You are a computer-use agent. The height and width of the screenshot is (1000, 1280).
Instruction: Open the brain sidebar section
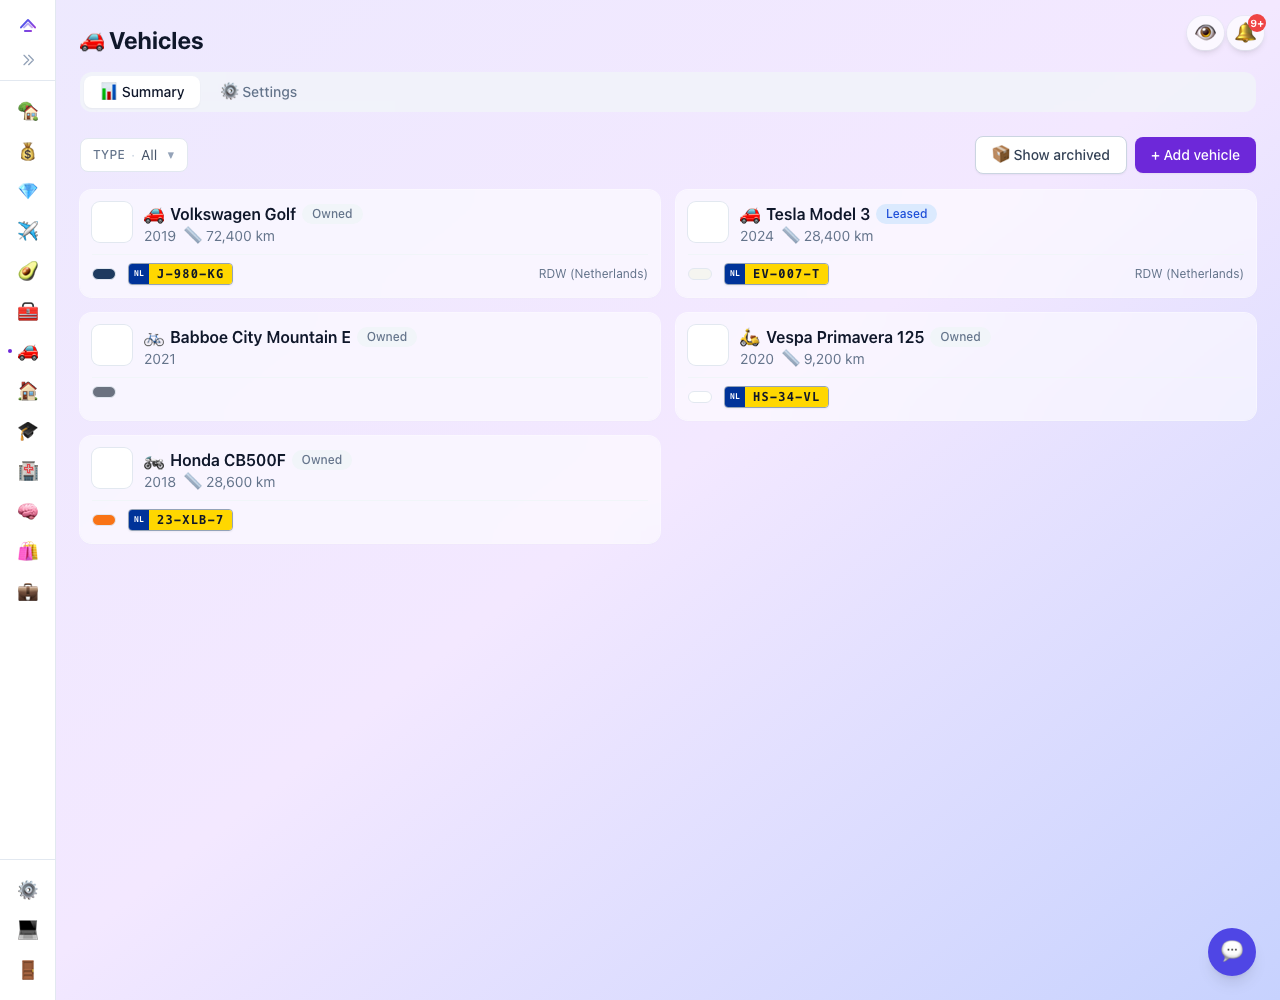click(28, 511)
